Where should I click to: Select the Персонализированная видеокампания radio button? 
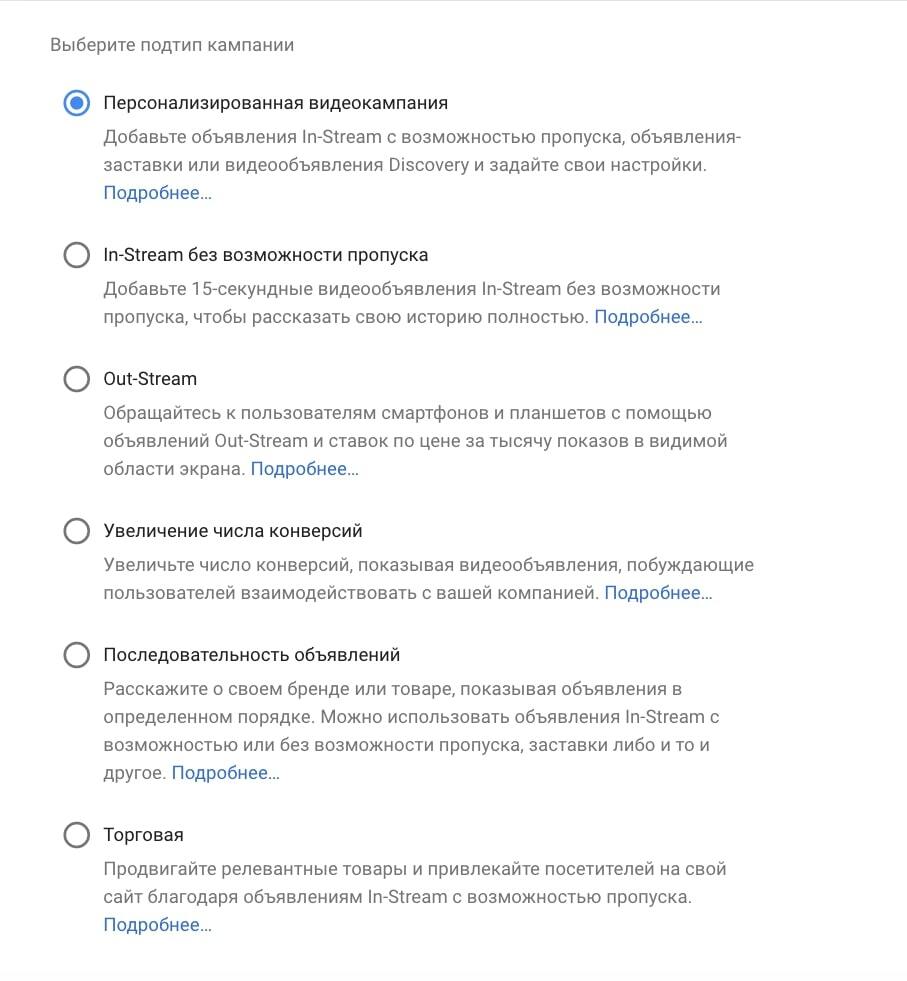pos(76,103)
